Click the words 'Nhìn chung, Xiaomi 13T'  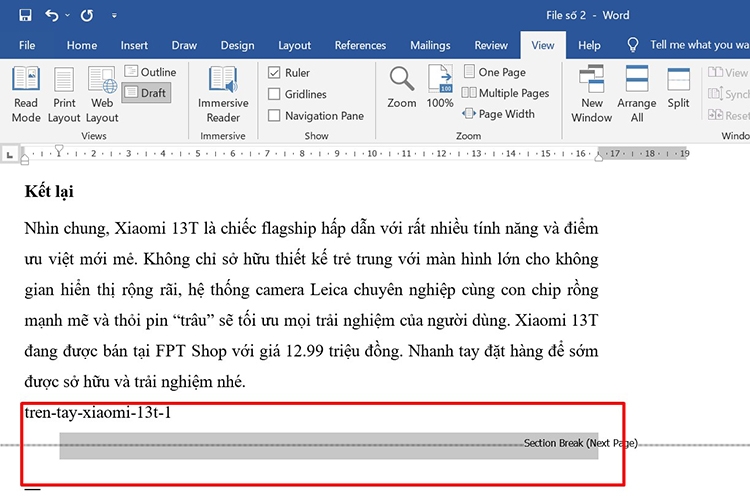[x=110, y=228]
